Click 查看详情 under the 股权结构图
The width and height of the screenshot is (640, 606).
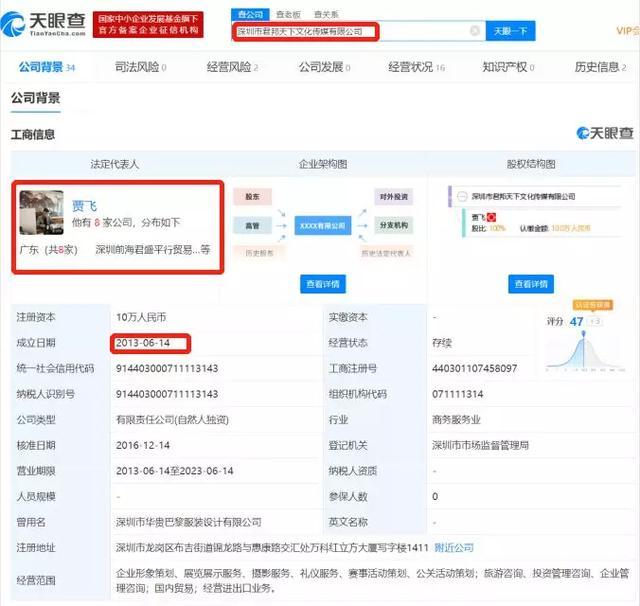coord(531,284)
